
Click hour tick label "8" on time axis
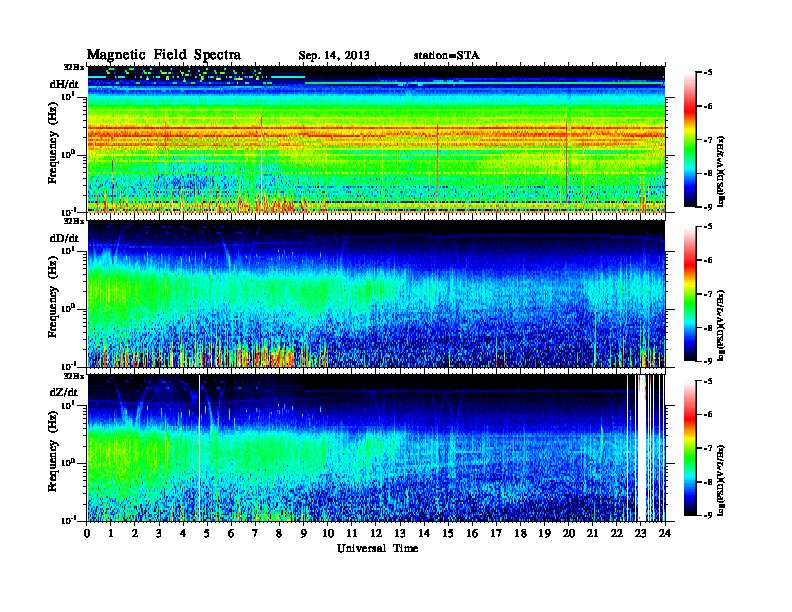coord(279,533)
